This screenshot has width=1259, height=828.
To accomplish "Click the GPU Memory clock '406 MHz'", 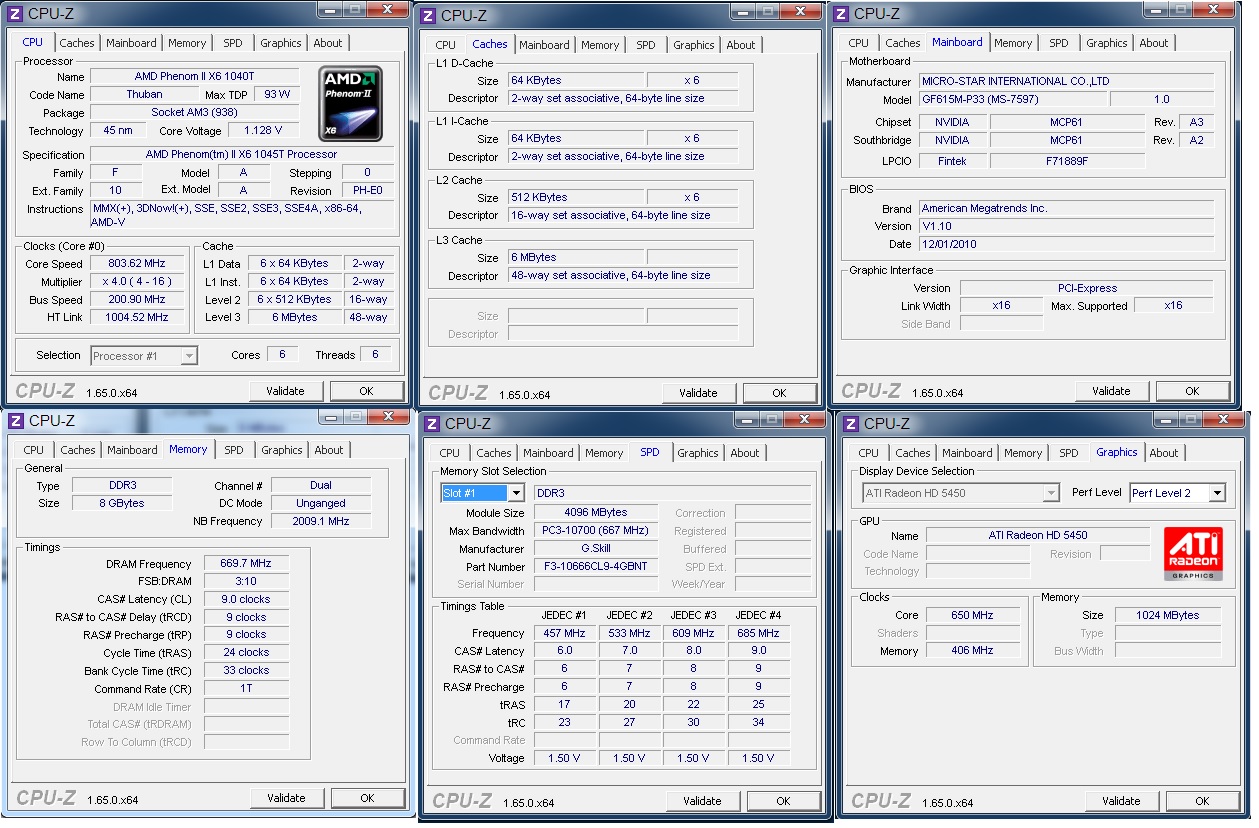I will pos(972,651).
